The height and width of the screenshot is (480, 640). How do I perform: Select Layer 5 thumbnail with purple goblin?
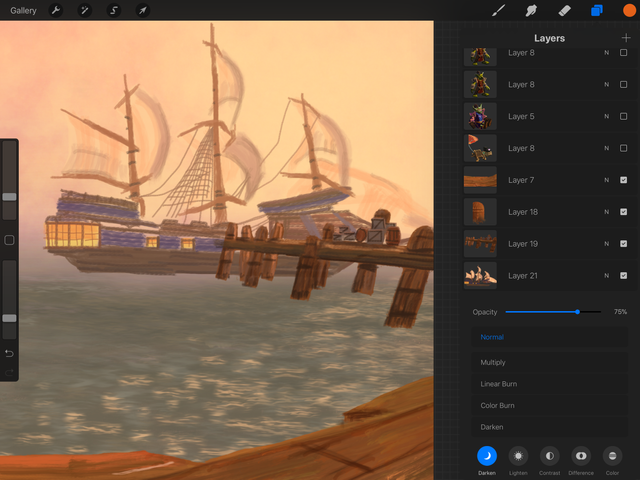tap(480, 116)
